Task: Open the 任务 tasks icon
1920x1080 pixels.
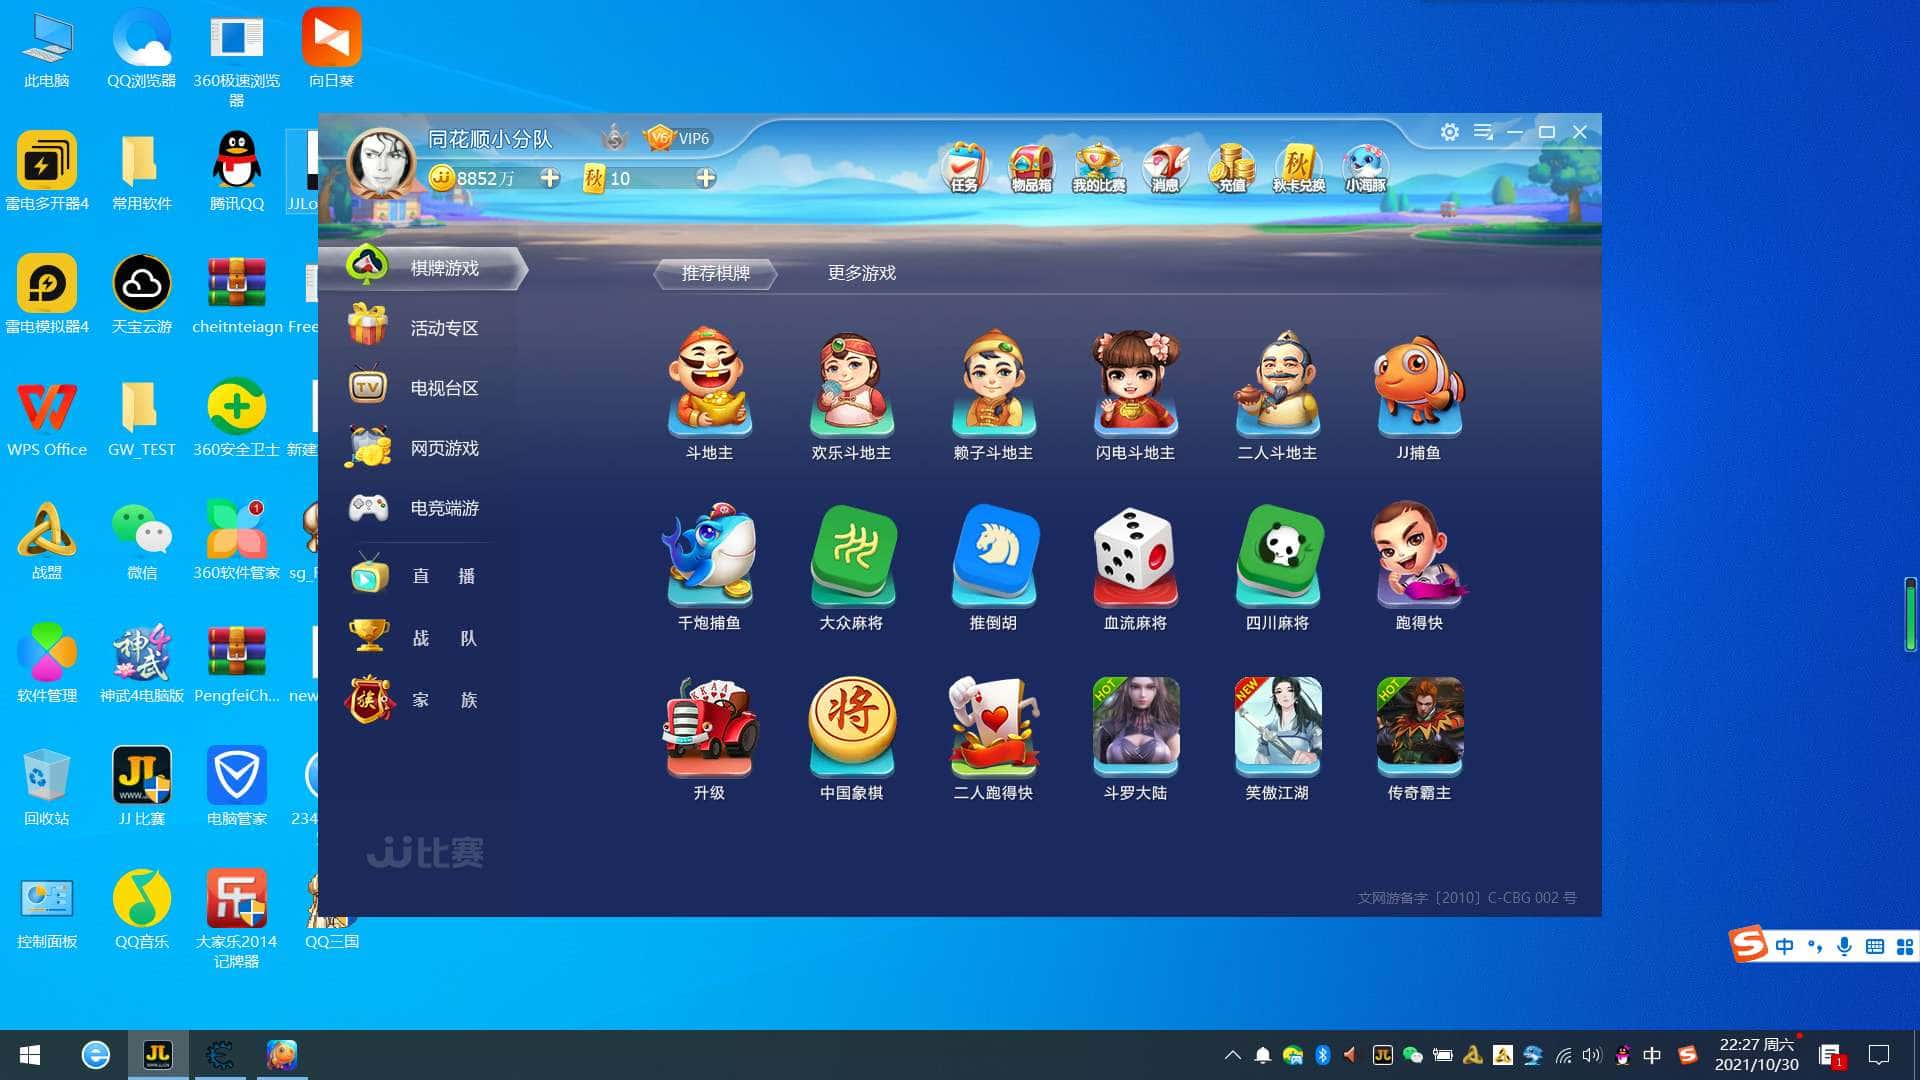Action: (x=964, y=167)
